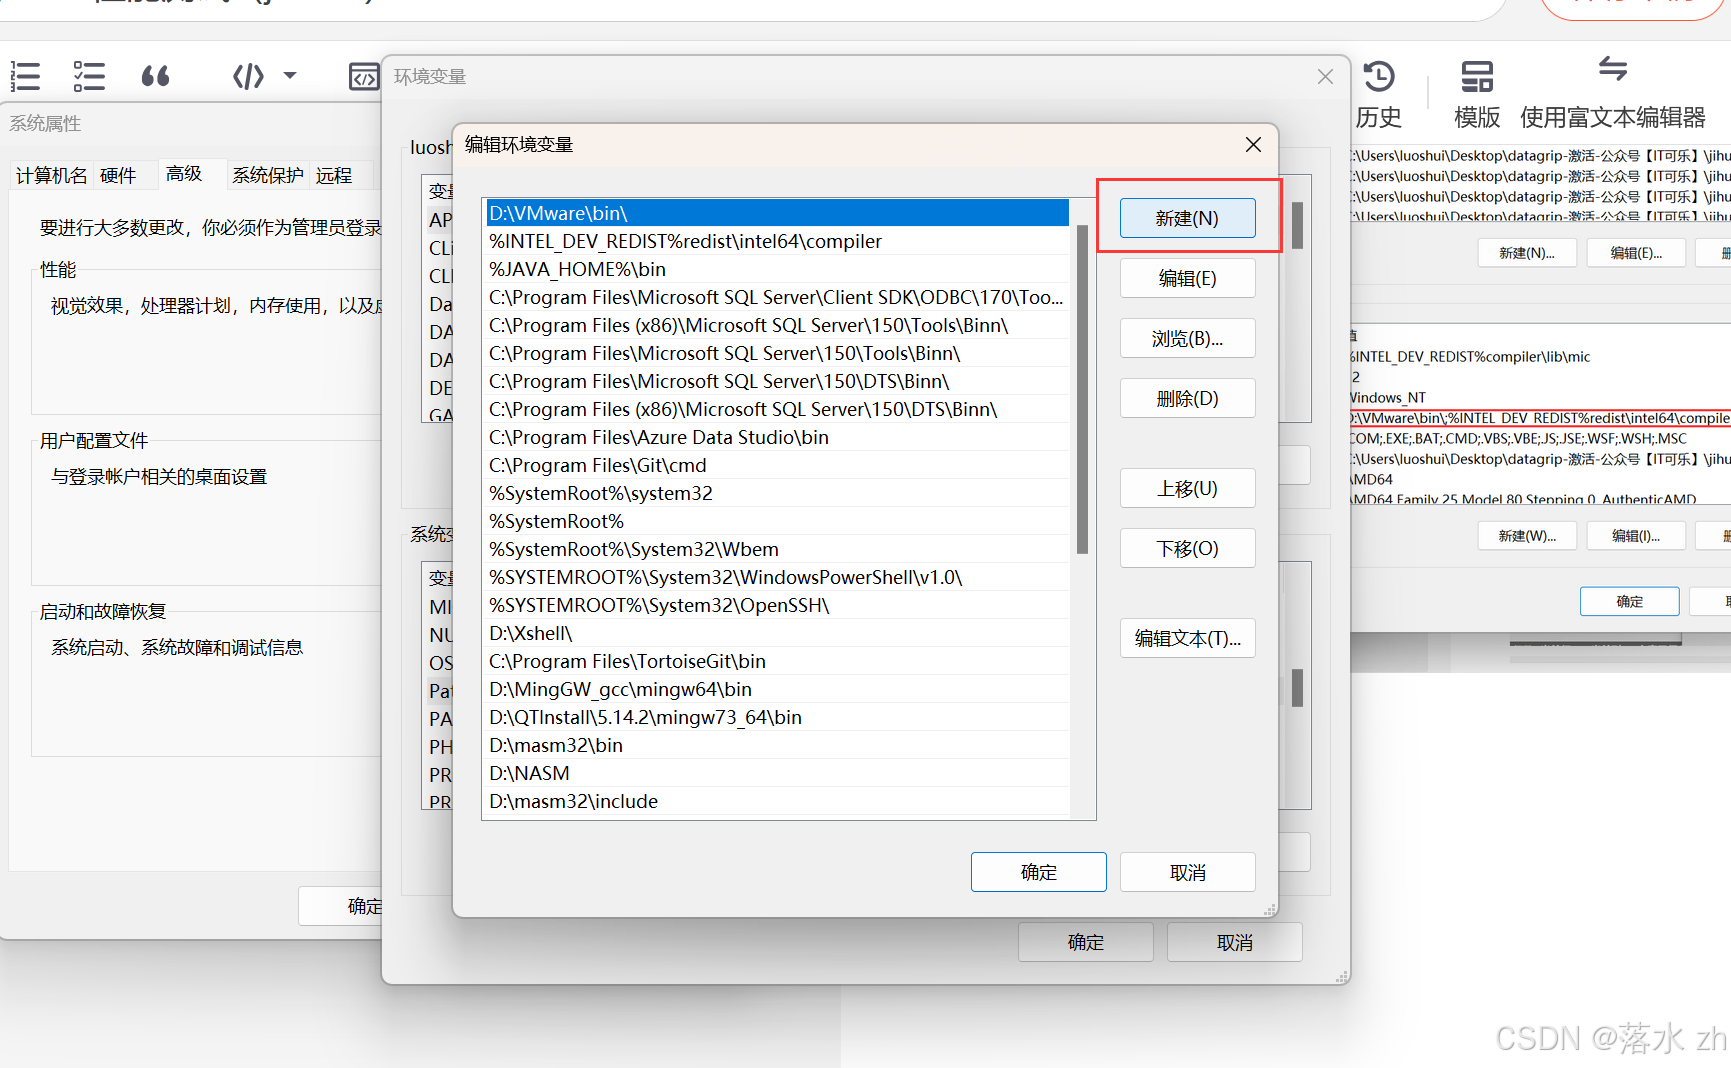Click the task checklist icon in editor toolbar
The width and height of the screenshot is (1731, 1068).
[89, 76]
